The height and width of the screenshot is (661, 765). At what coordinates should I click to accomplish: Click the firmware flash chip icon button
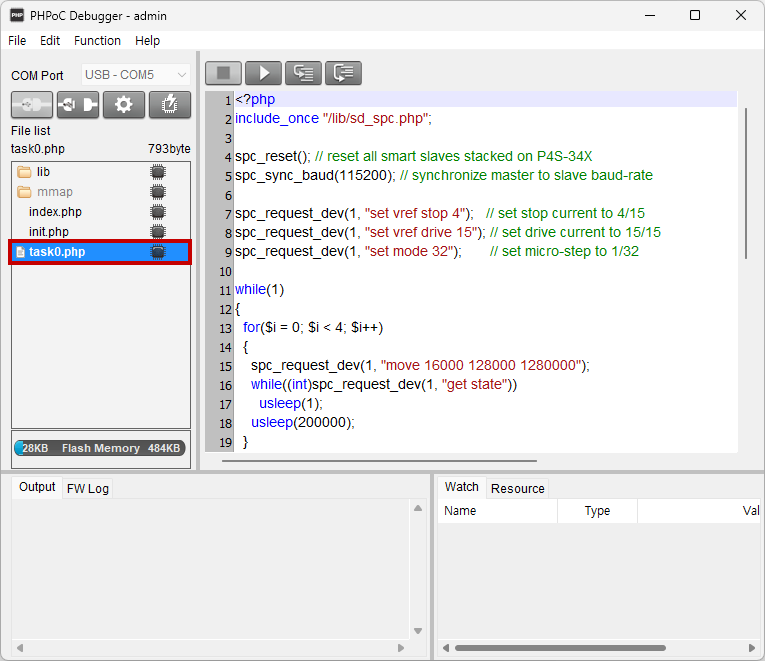(170, 104)
